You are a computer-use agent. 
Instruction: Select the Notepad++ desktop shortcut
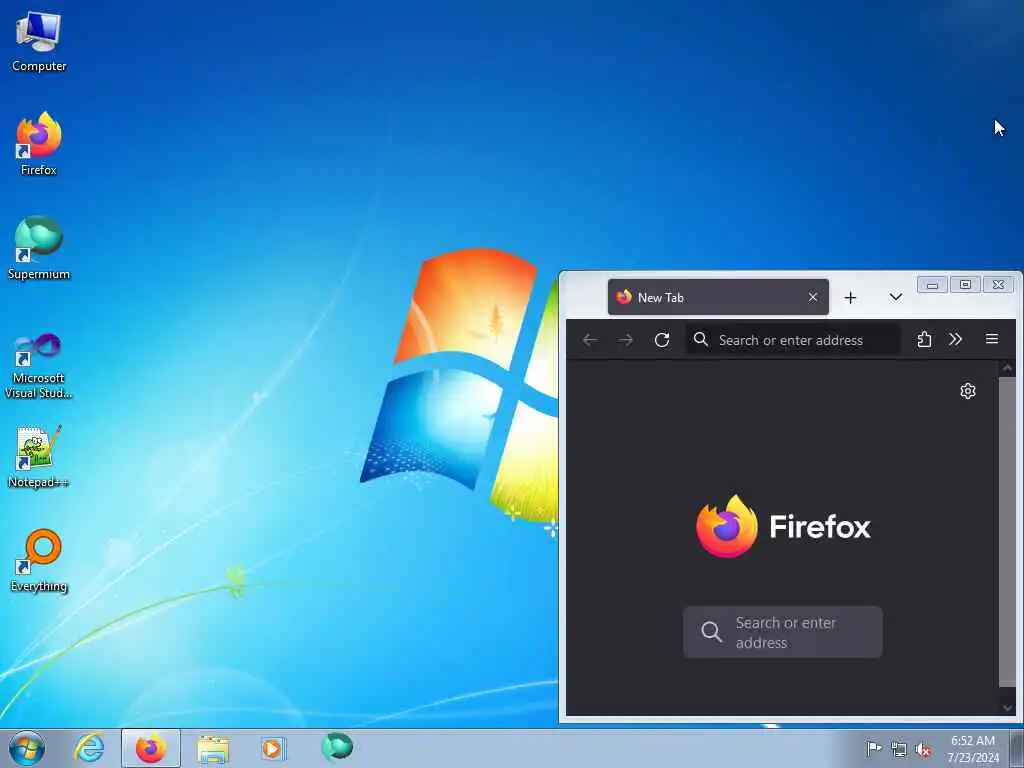(39, 457)
